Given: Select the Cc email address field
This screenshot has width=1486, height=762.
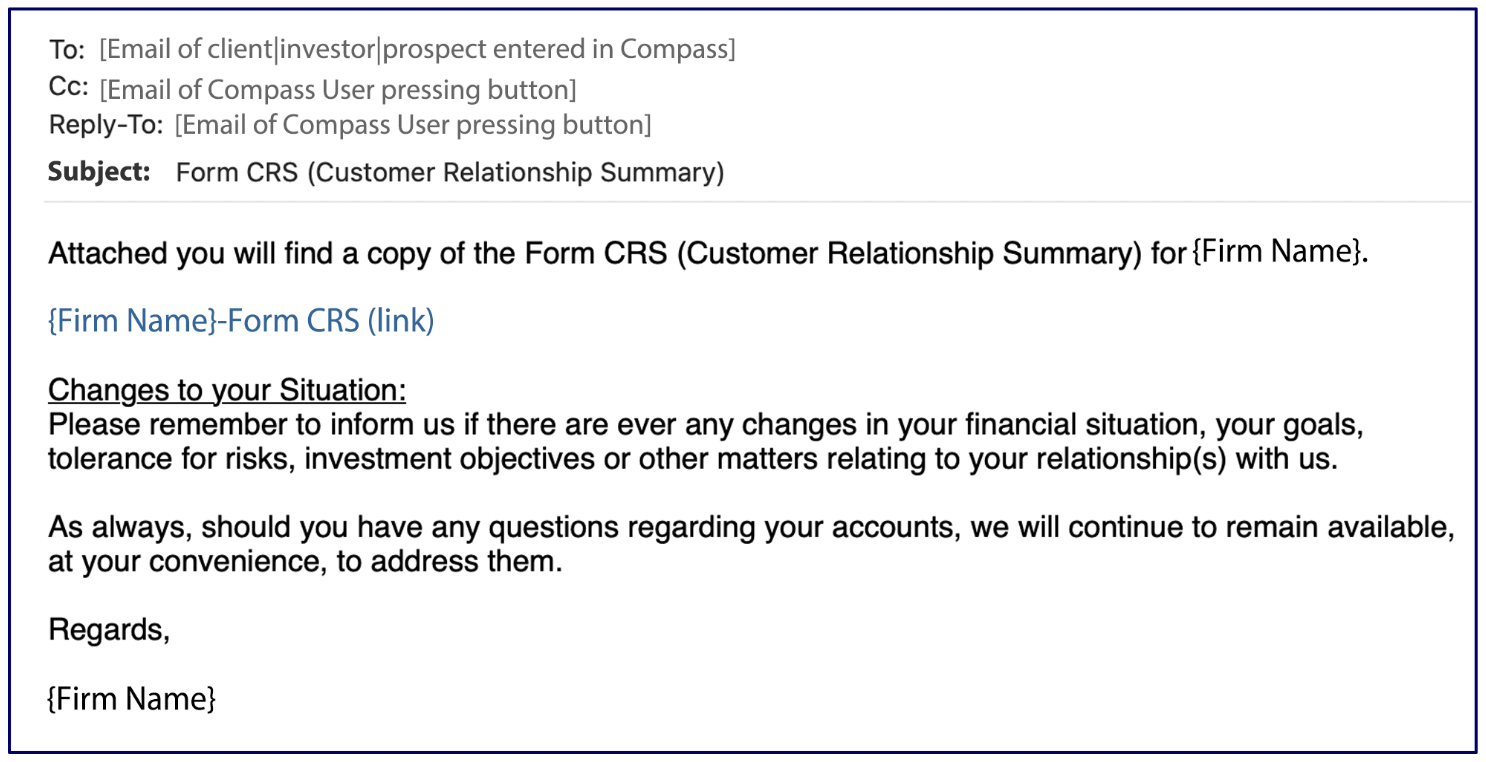Looking at the screenshot, I should 338,90.
